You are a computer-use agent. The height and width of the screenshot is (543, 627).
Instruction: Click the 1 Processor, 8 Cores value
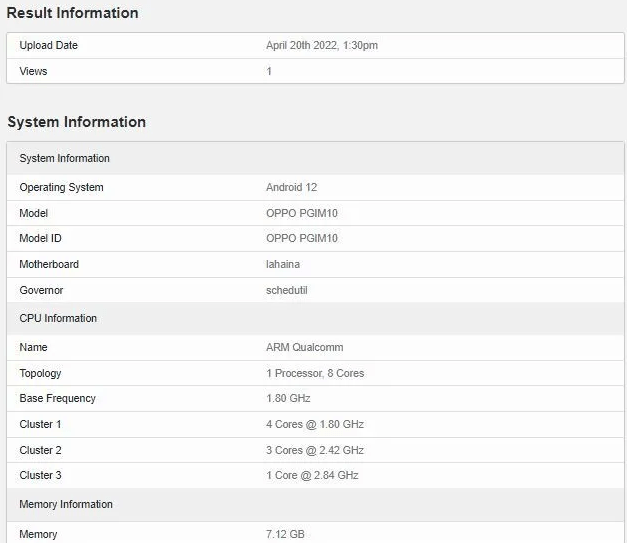click(315, 373)
